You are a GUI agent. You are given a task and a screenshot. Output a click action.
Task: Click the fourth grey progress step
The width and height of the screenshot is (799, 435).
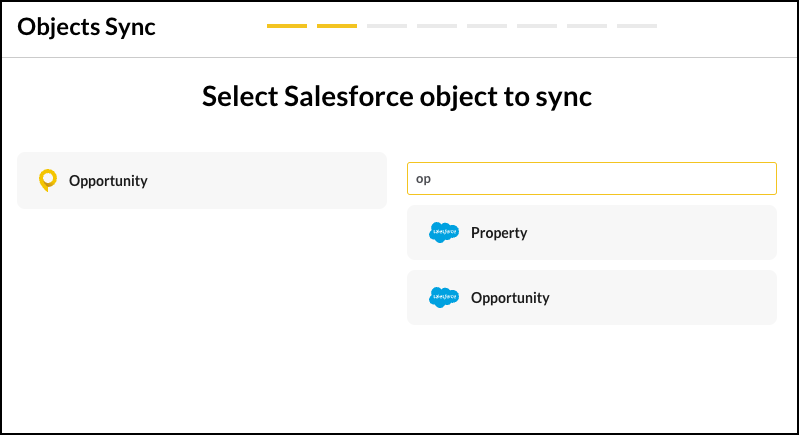[437, 26]
